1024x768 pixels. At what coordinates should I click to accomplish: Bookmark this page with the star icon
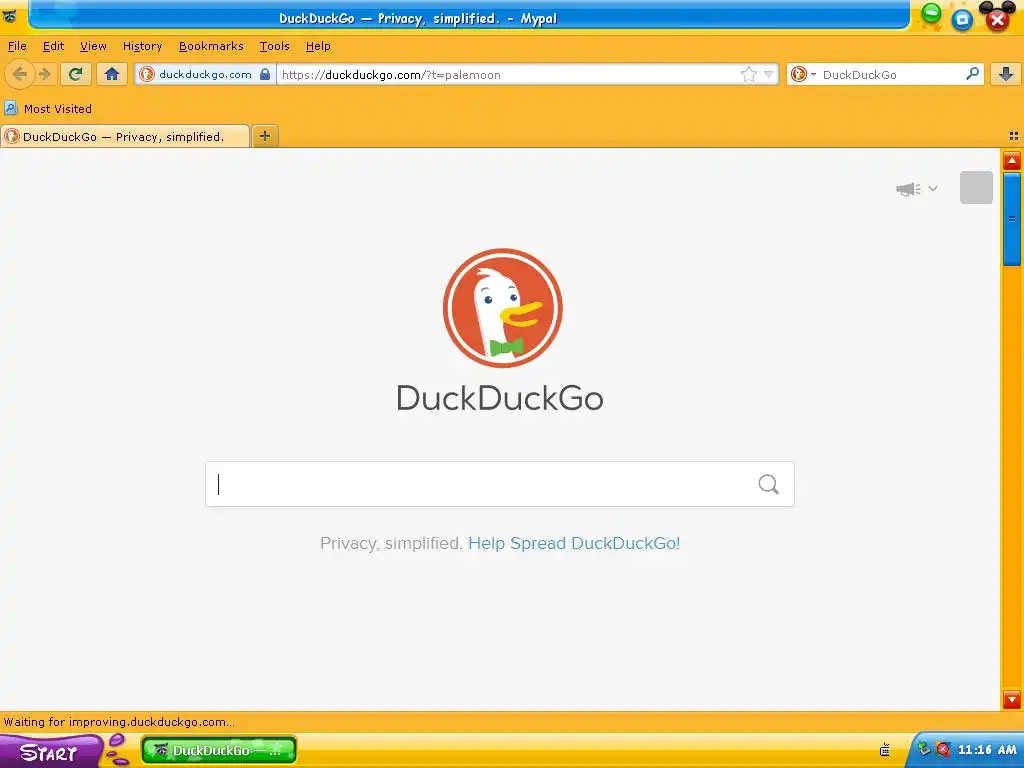(x=748, y=74)
